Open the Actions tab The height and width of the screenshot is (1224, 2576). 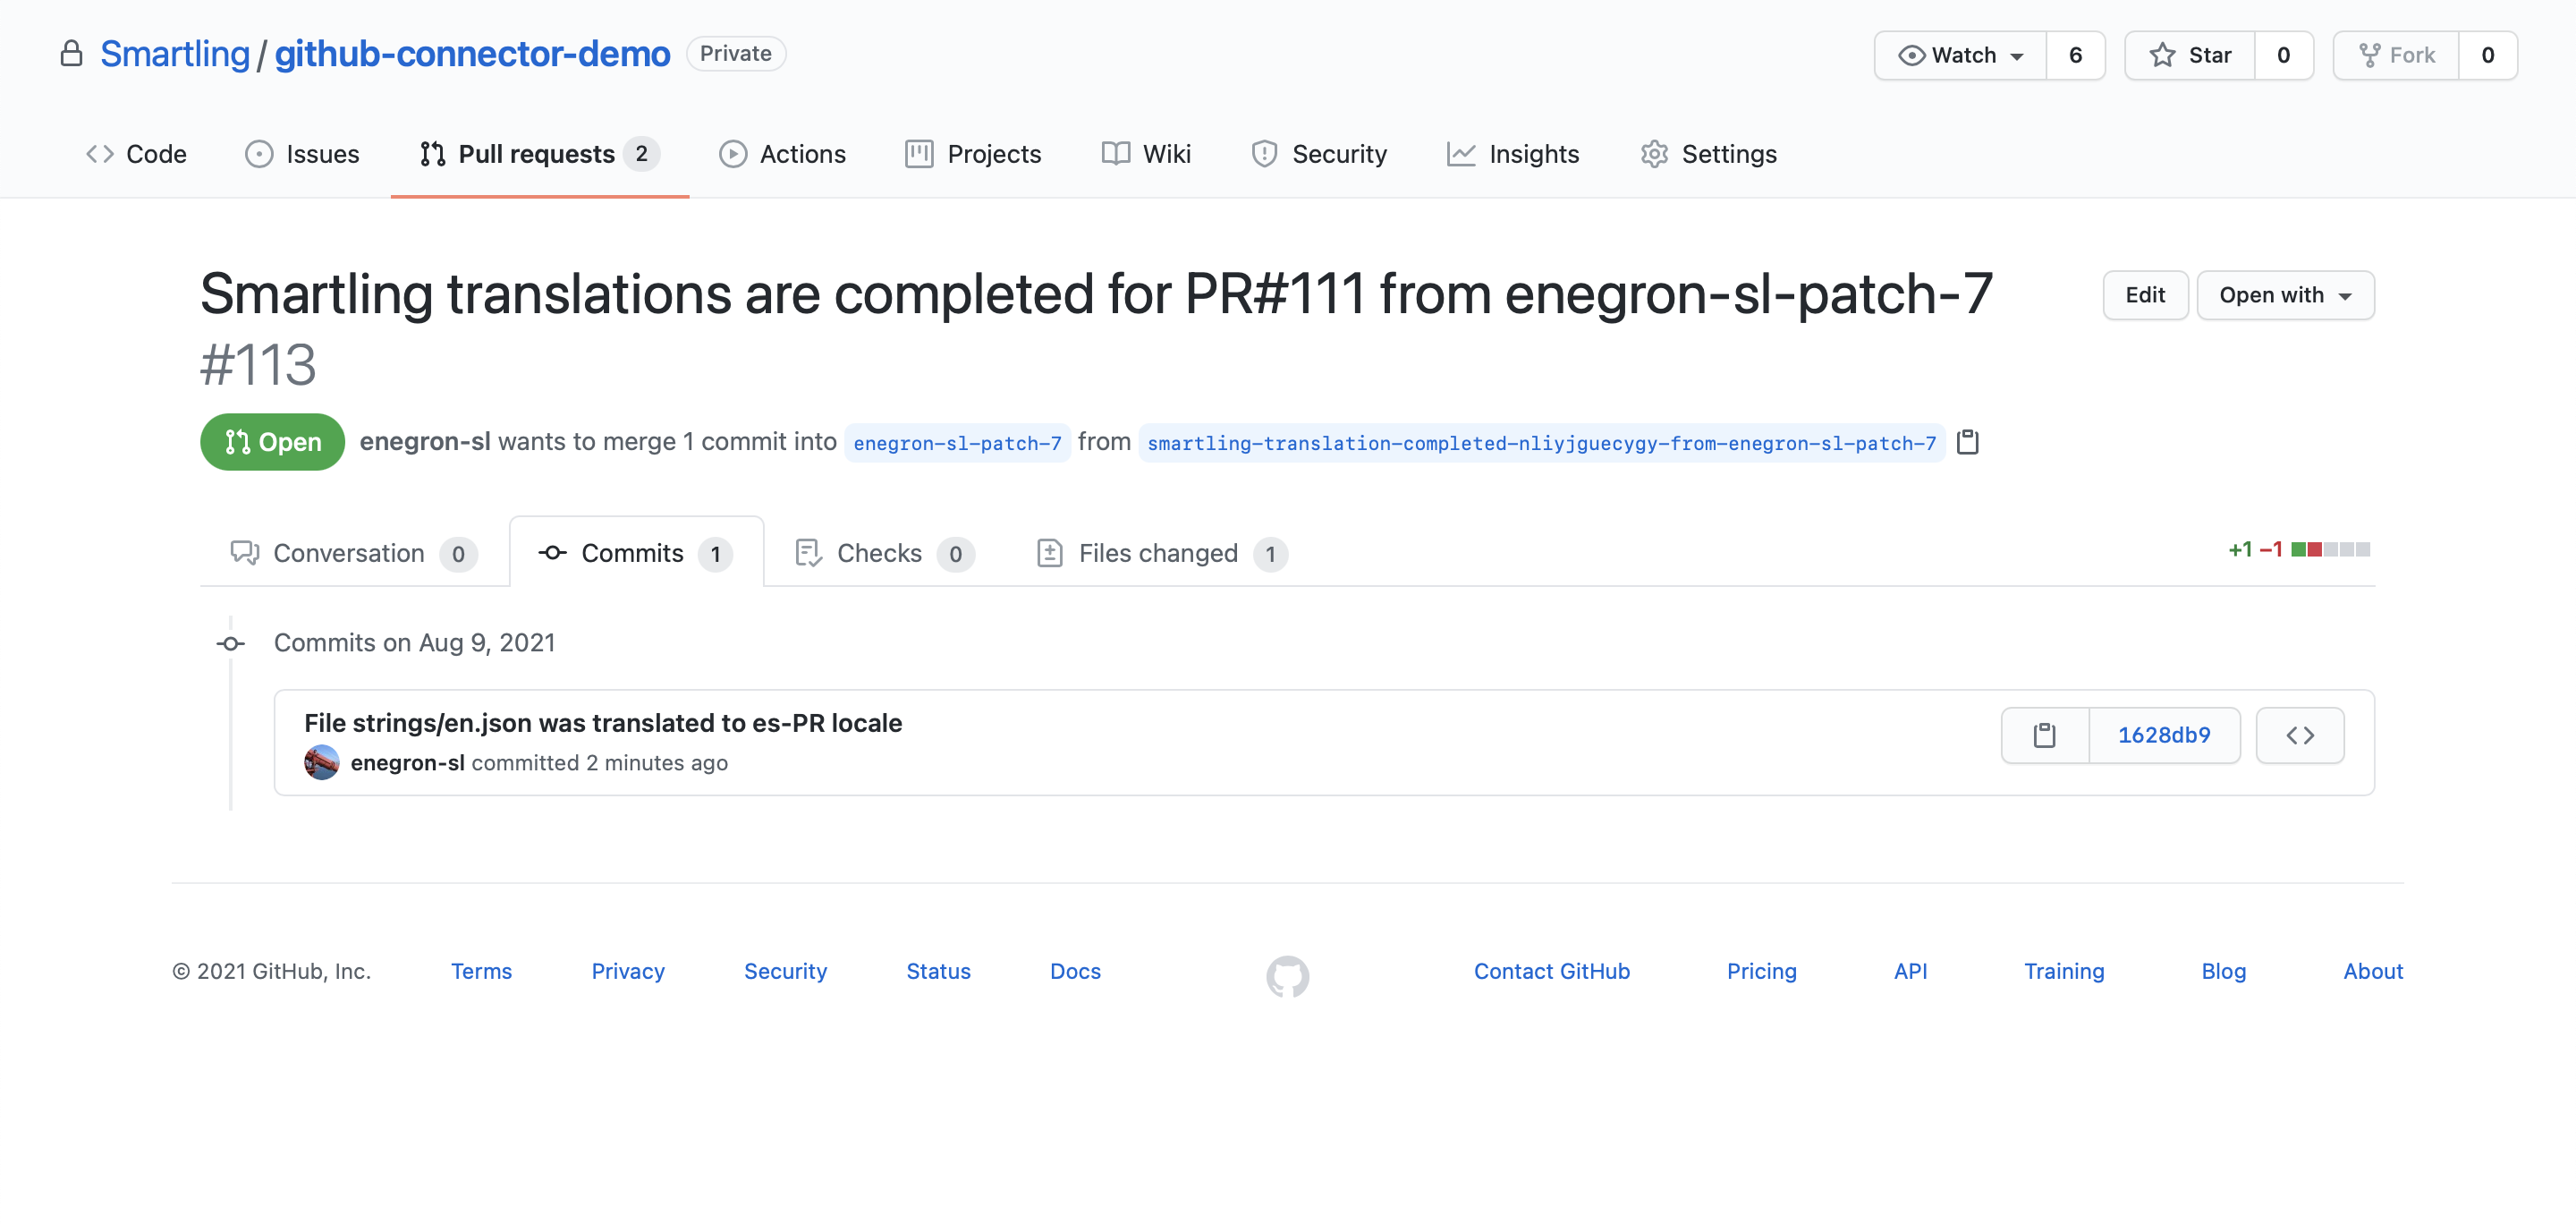pyautogui.click(x=782, y=154)
